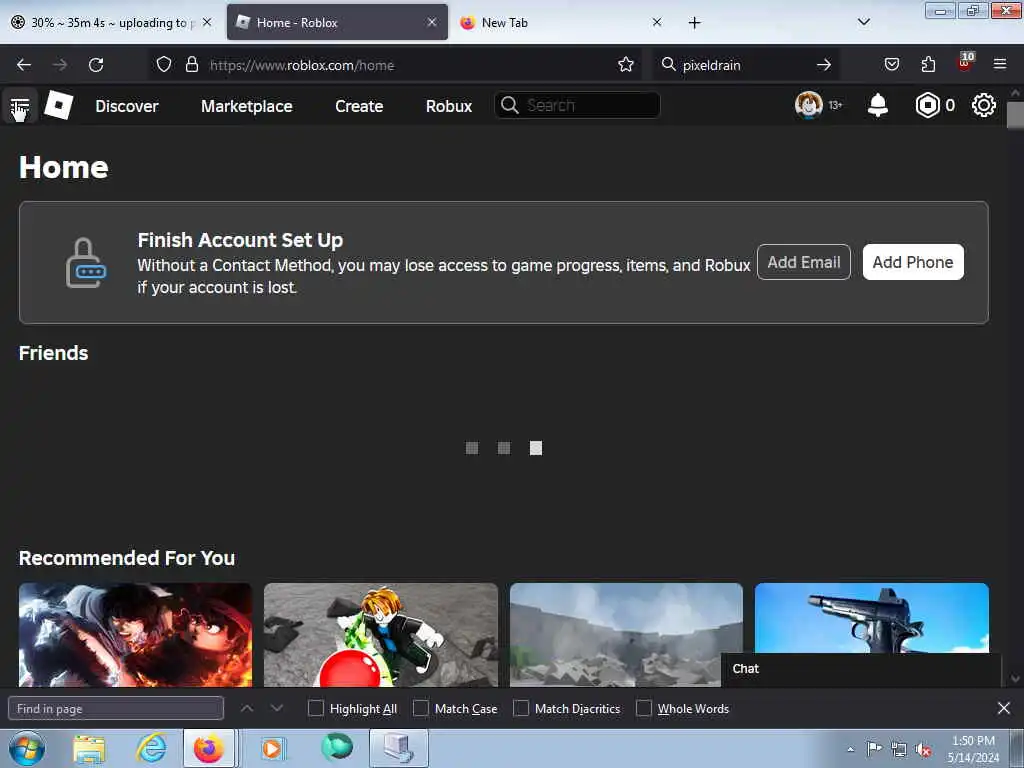
Task: Close the uploading tab
Action: pos(207,22)
